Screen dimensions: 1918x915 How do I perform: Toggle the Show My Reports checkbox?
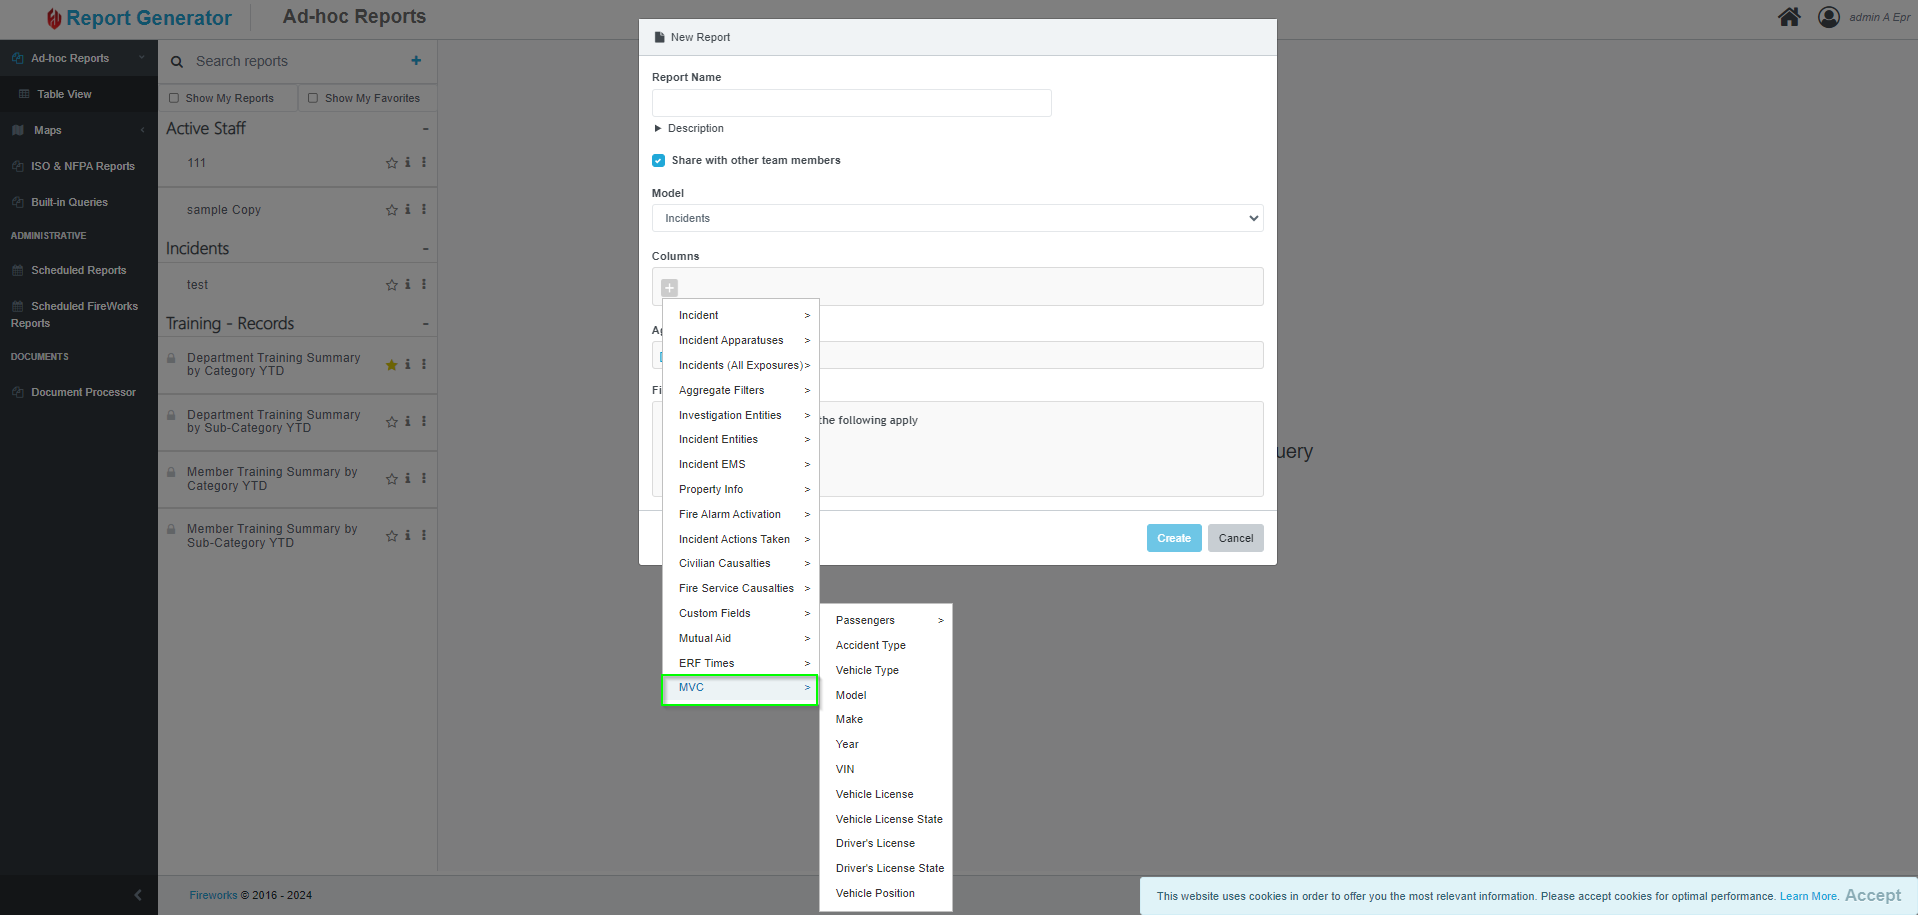[174, 98]
